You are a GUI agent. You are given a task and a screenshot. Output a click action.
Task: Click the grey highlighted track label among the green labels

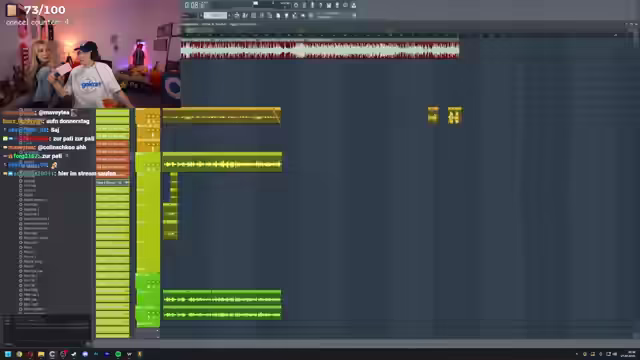[x=113, y=182]
